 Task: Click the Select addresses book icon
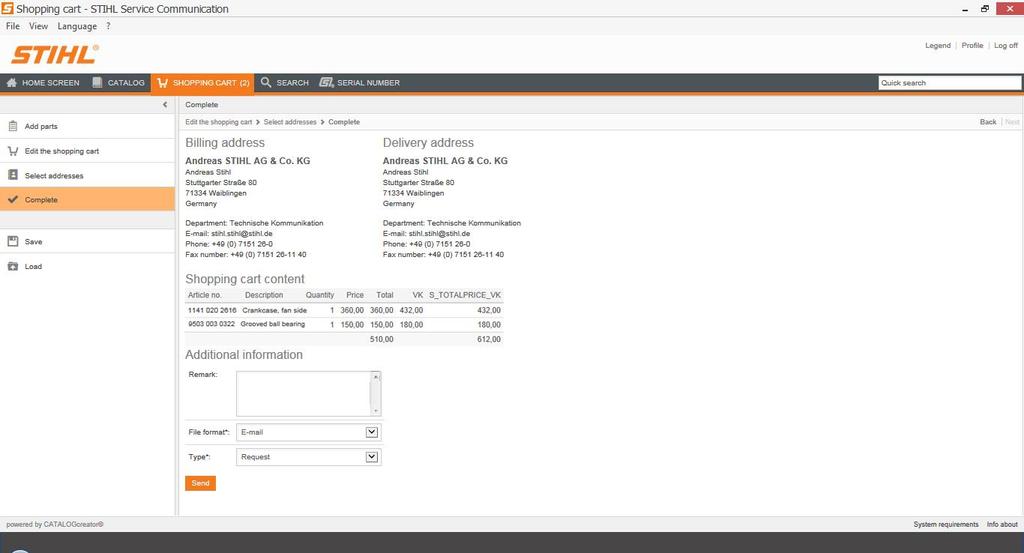coord(12,175)
